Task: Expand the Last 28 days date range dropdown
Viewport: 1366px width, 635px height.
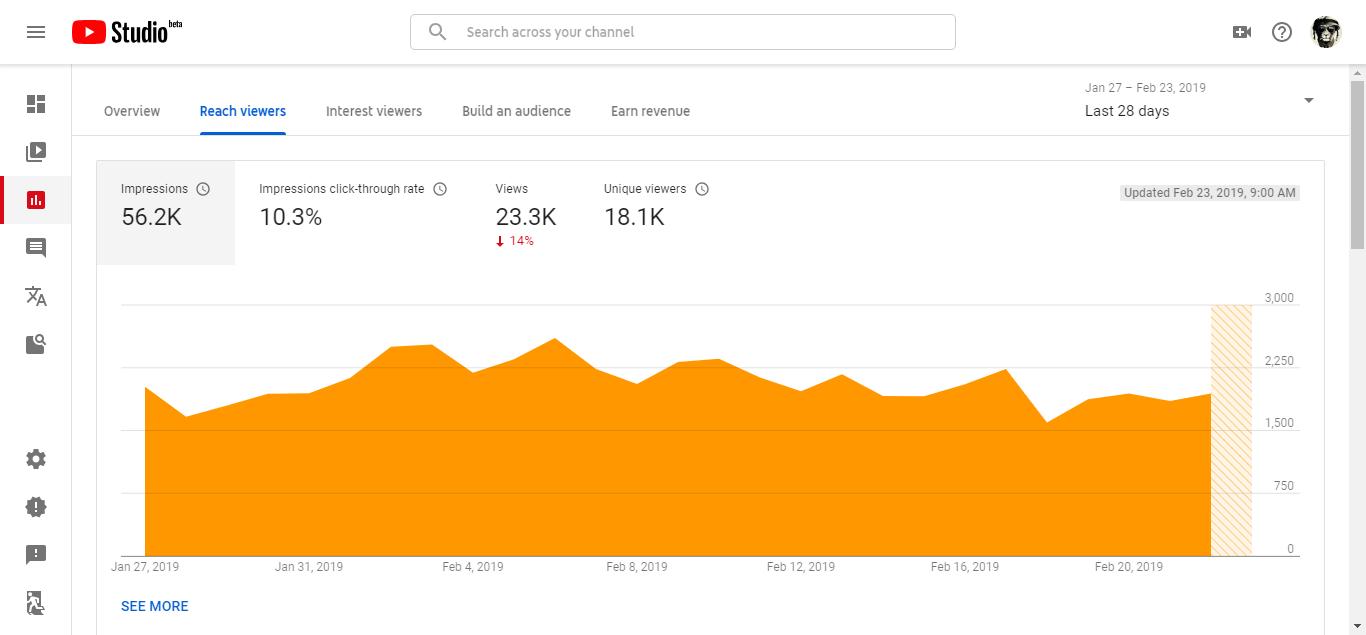Action: (x=1308, y=101)
